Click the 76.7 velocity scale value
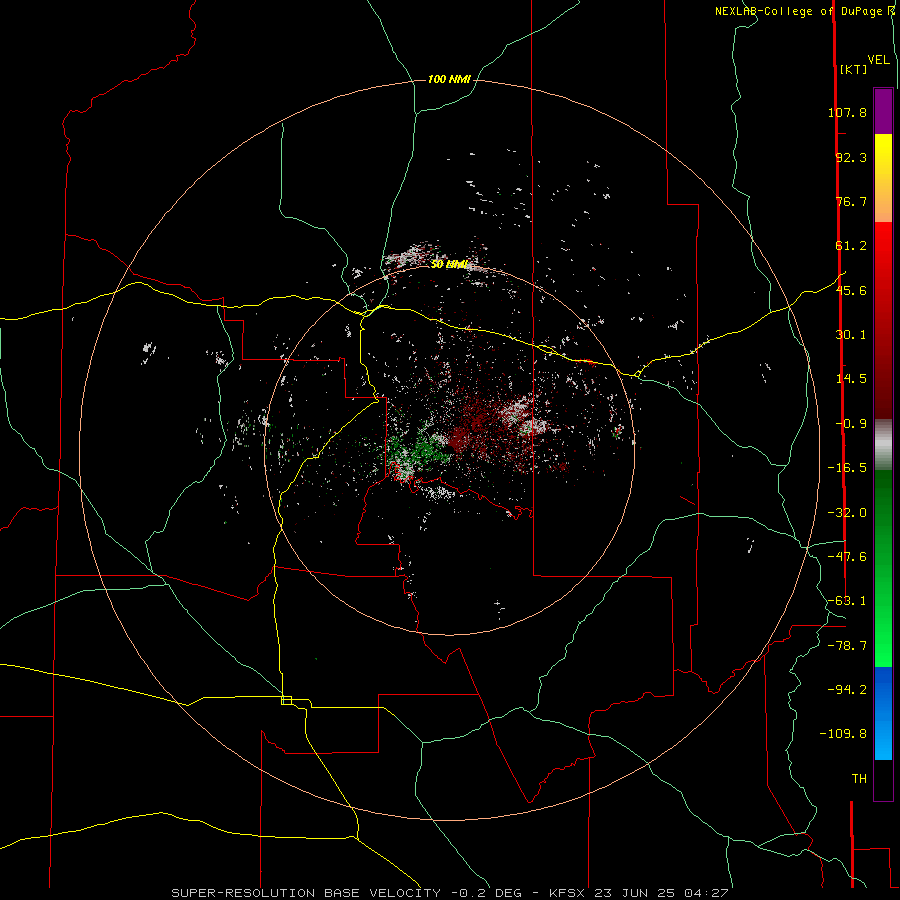The width and height of the screenshot is (900, 900). [x=851, y=201]
